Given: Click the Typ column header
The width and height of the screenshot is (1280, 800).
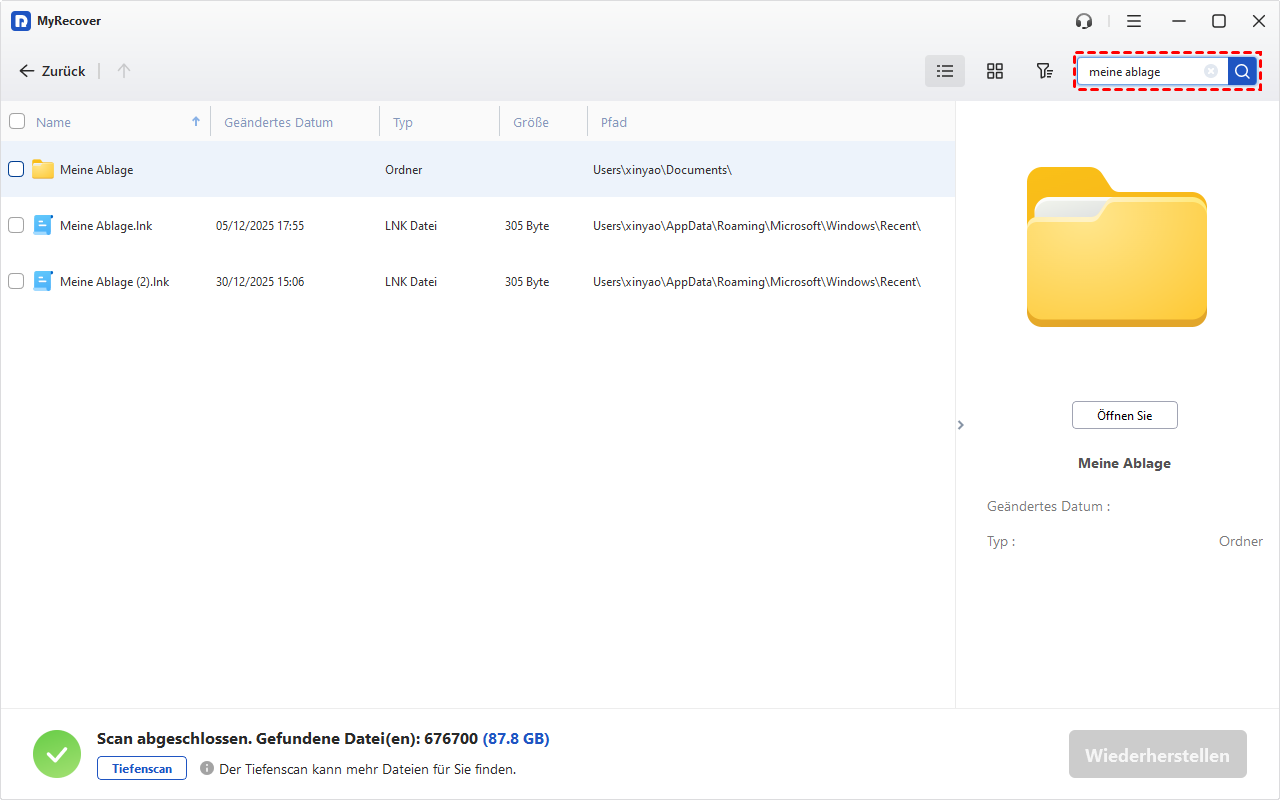Looking at the screenshot, I should (403, 122).
